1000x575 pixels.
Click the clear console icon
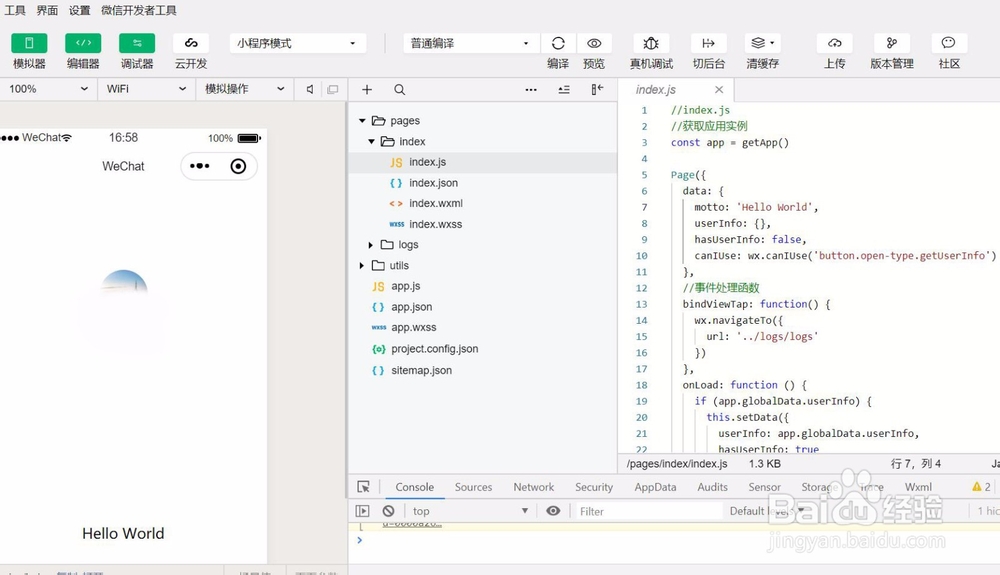[x=388, y=511]
